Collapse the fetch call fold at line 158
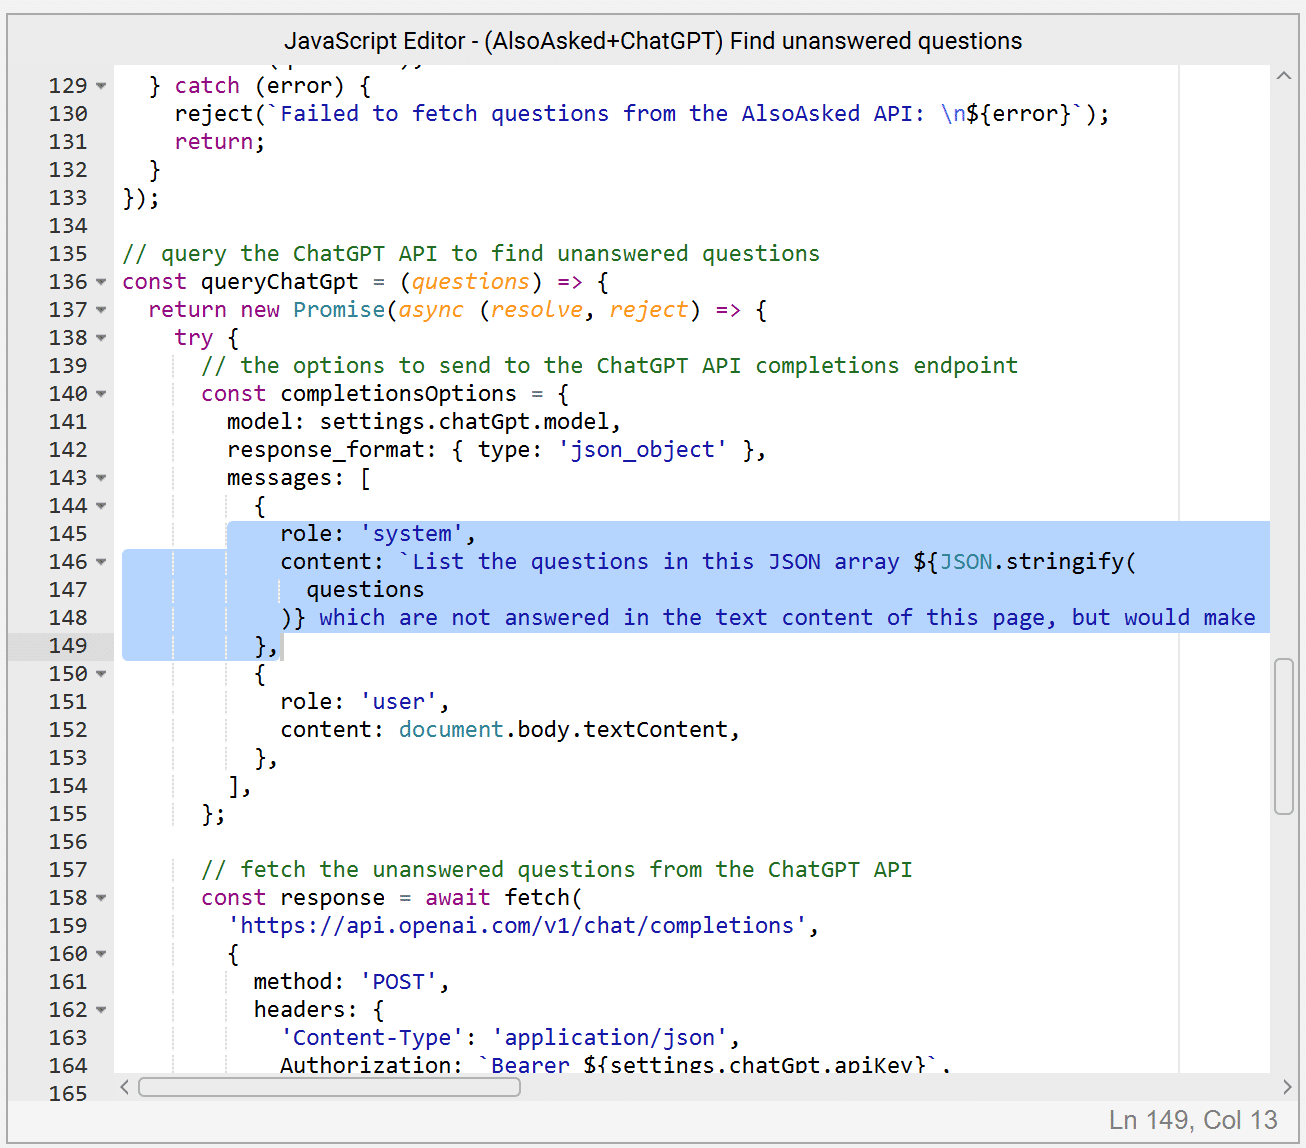The height and width of the screenshot is (1148, 1306). [101, 898]
